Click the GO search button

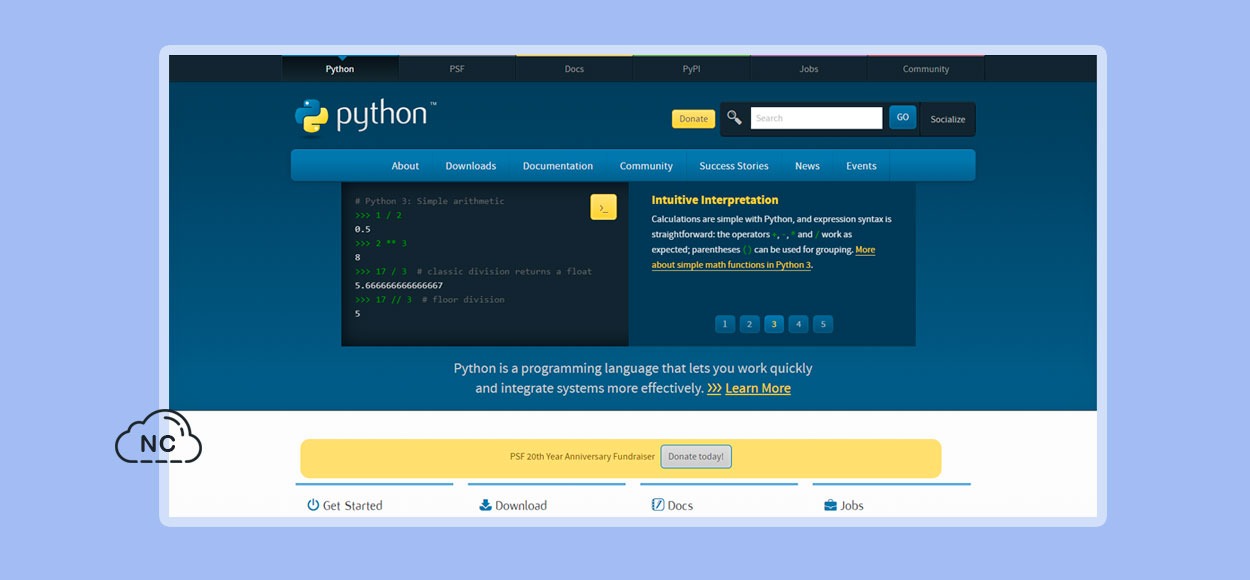click(x=902, y=117)
